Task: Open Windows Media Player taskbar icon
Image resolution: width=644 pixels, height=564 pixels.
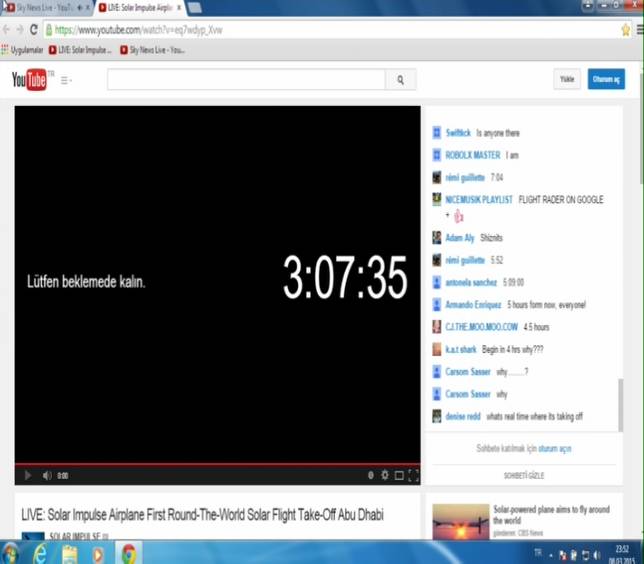Action: click(98, 554)
